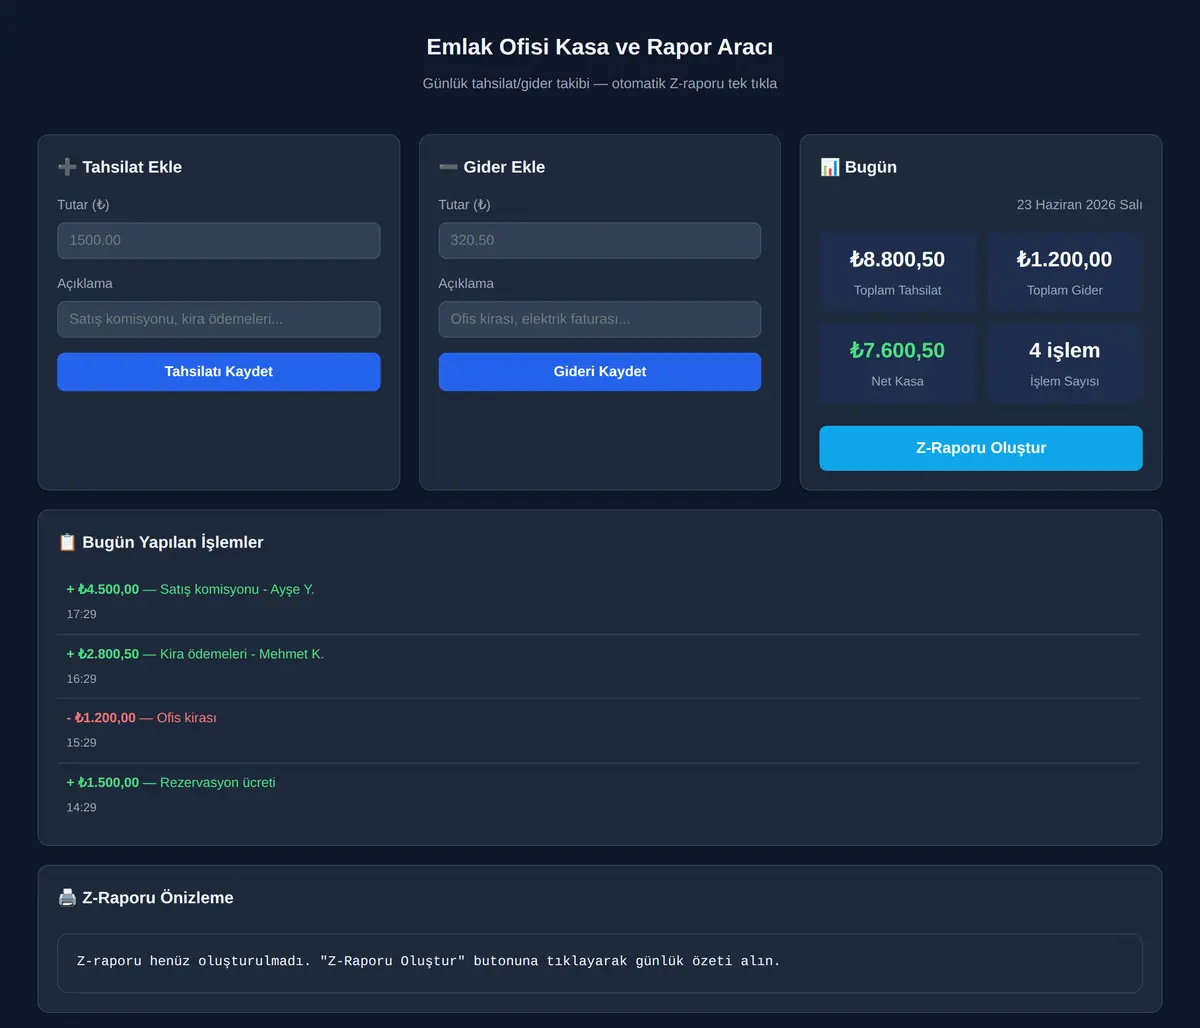
Task: Click the date 23 Haziran 2026 Salı
Action: coord(1079,205)
